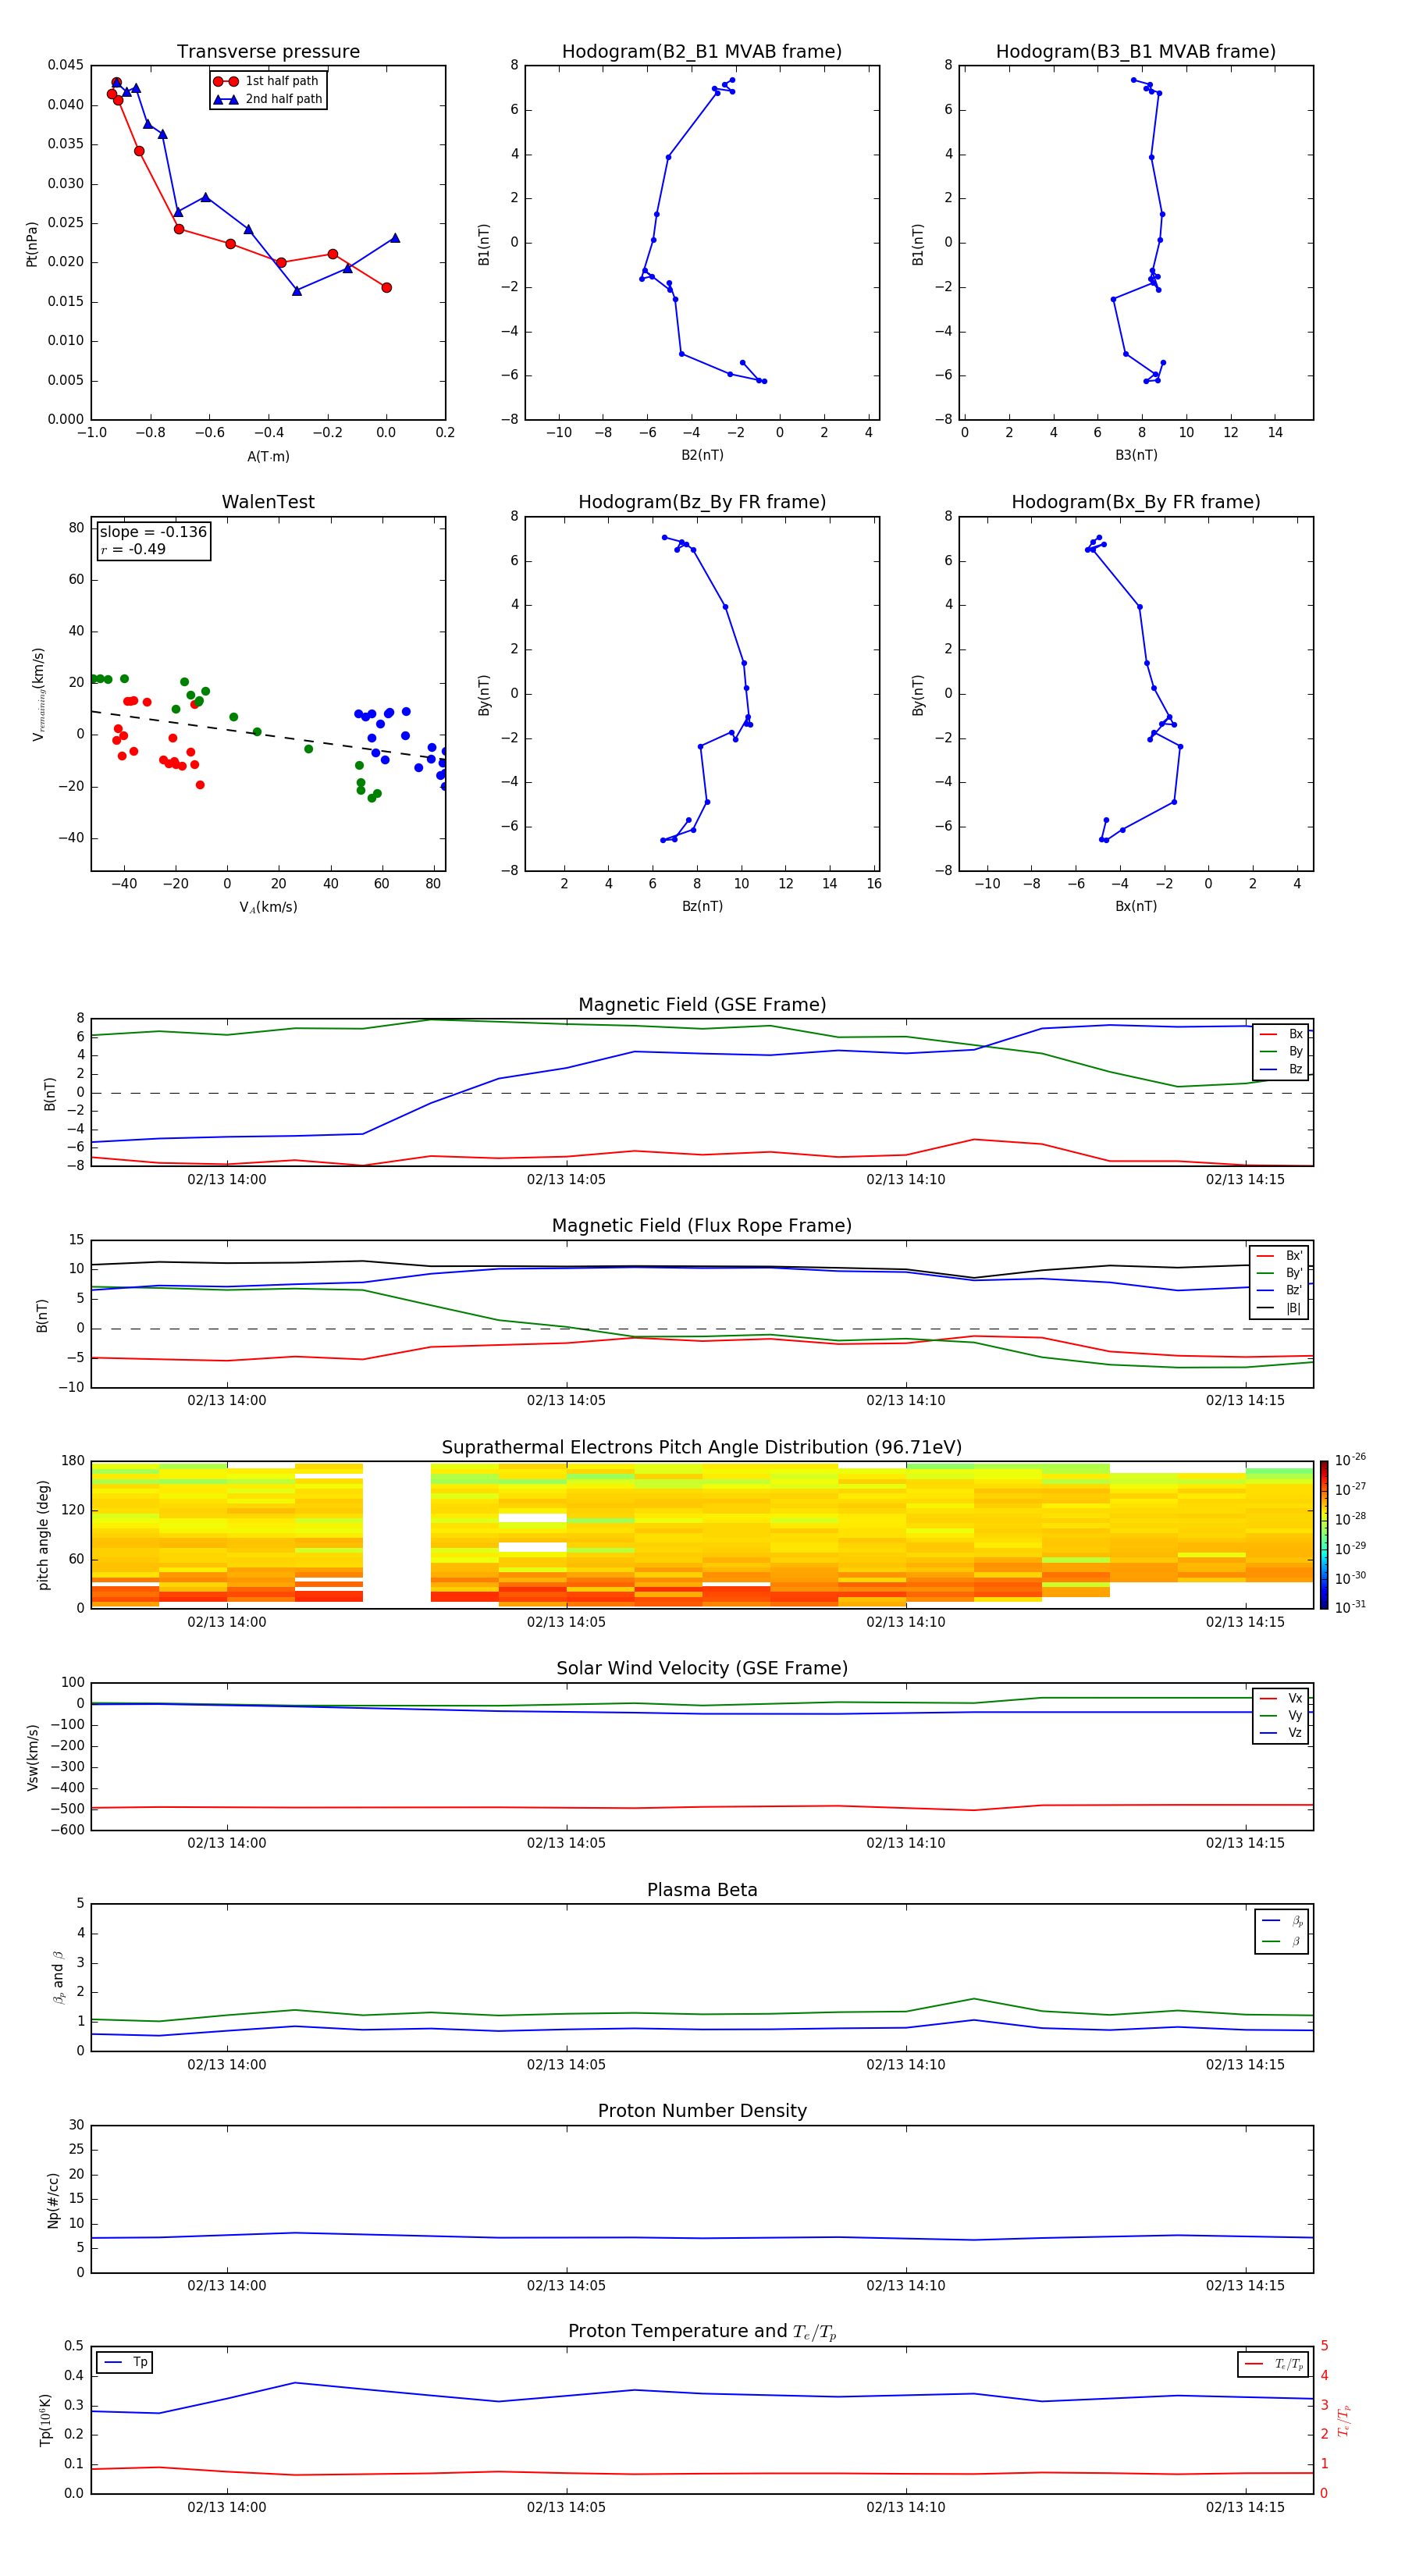Select the |B| legend entry in Flux Rope panel
The height and width of the screenshot is (2576, 1405).
[x=1280, y=1308]
